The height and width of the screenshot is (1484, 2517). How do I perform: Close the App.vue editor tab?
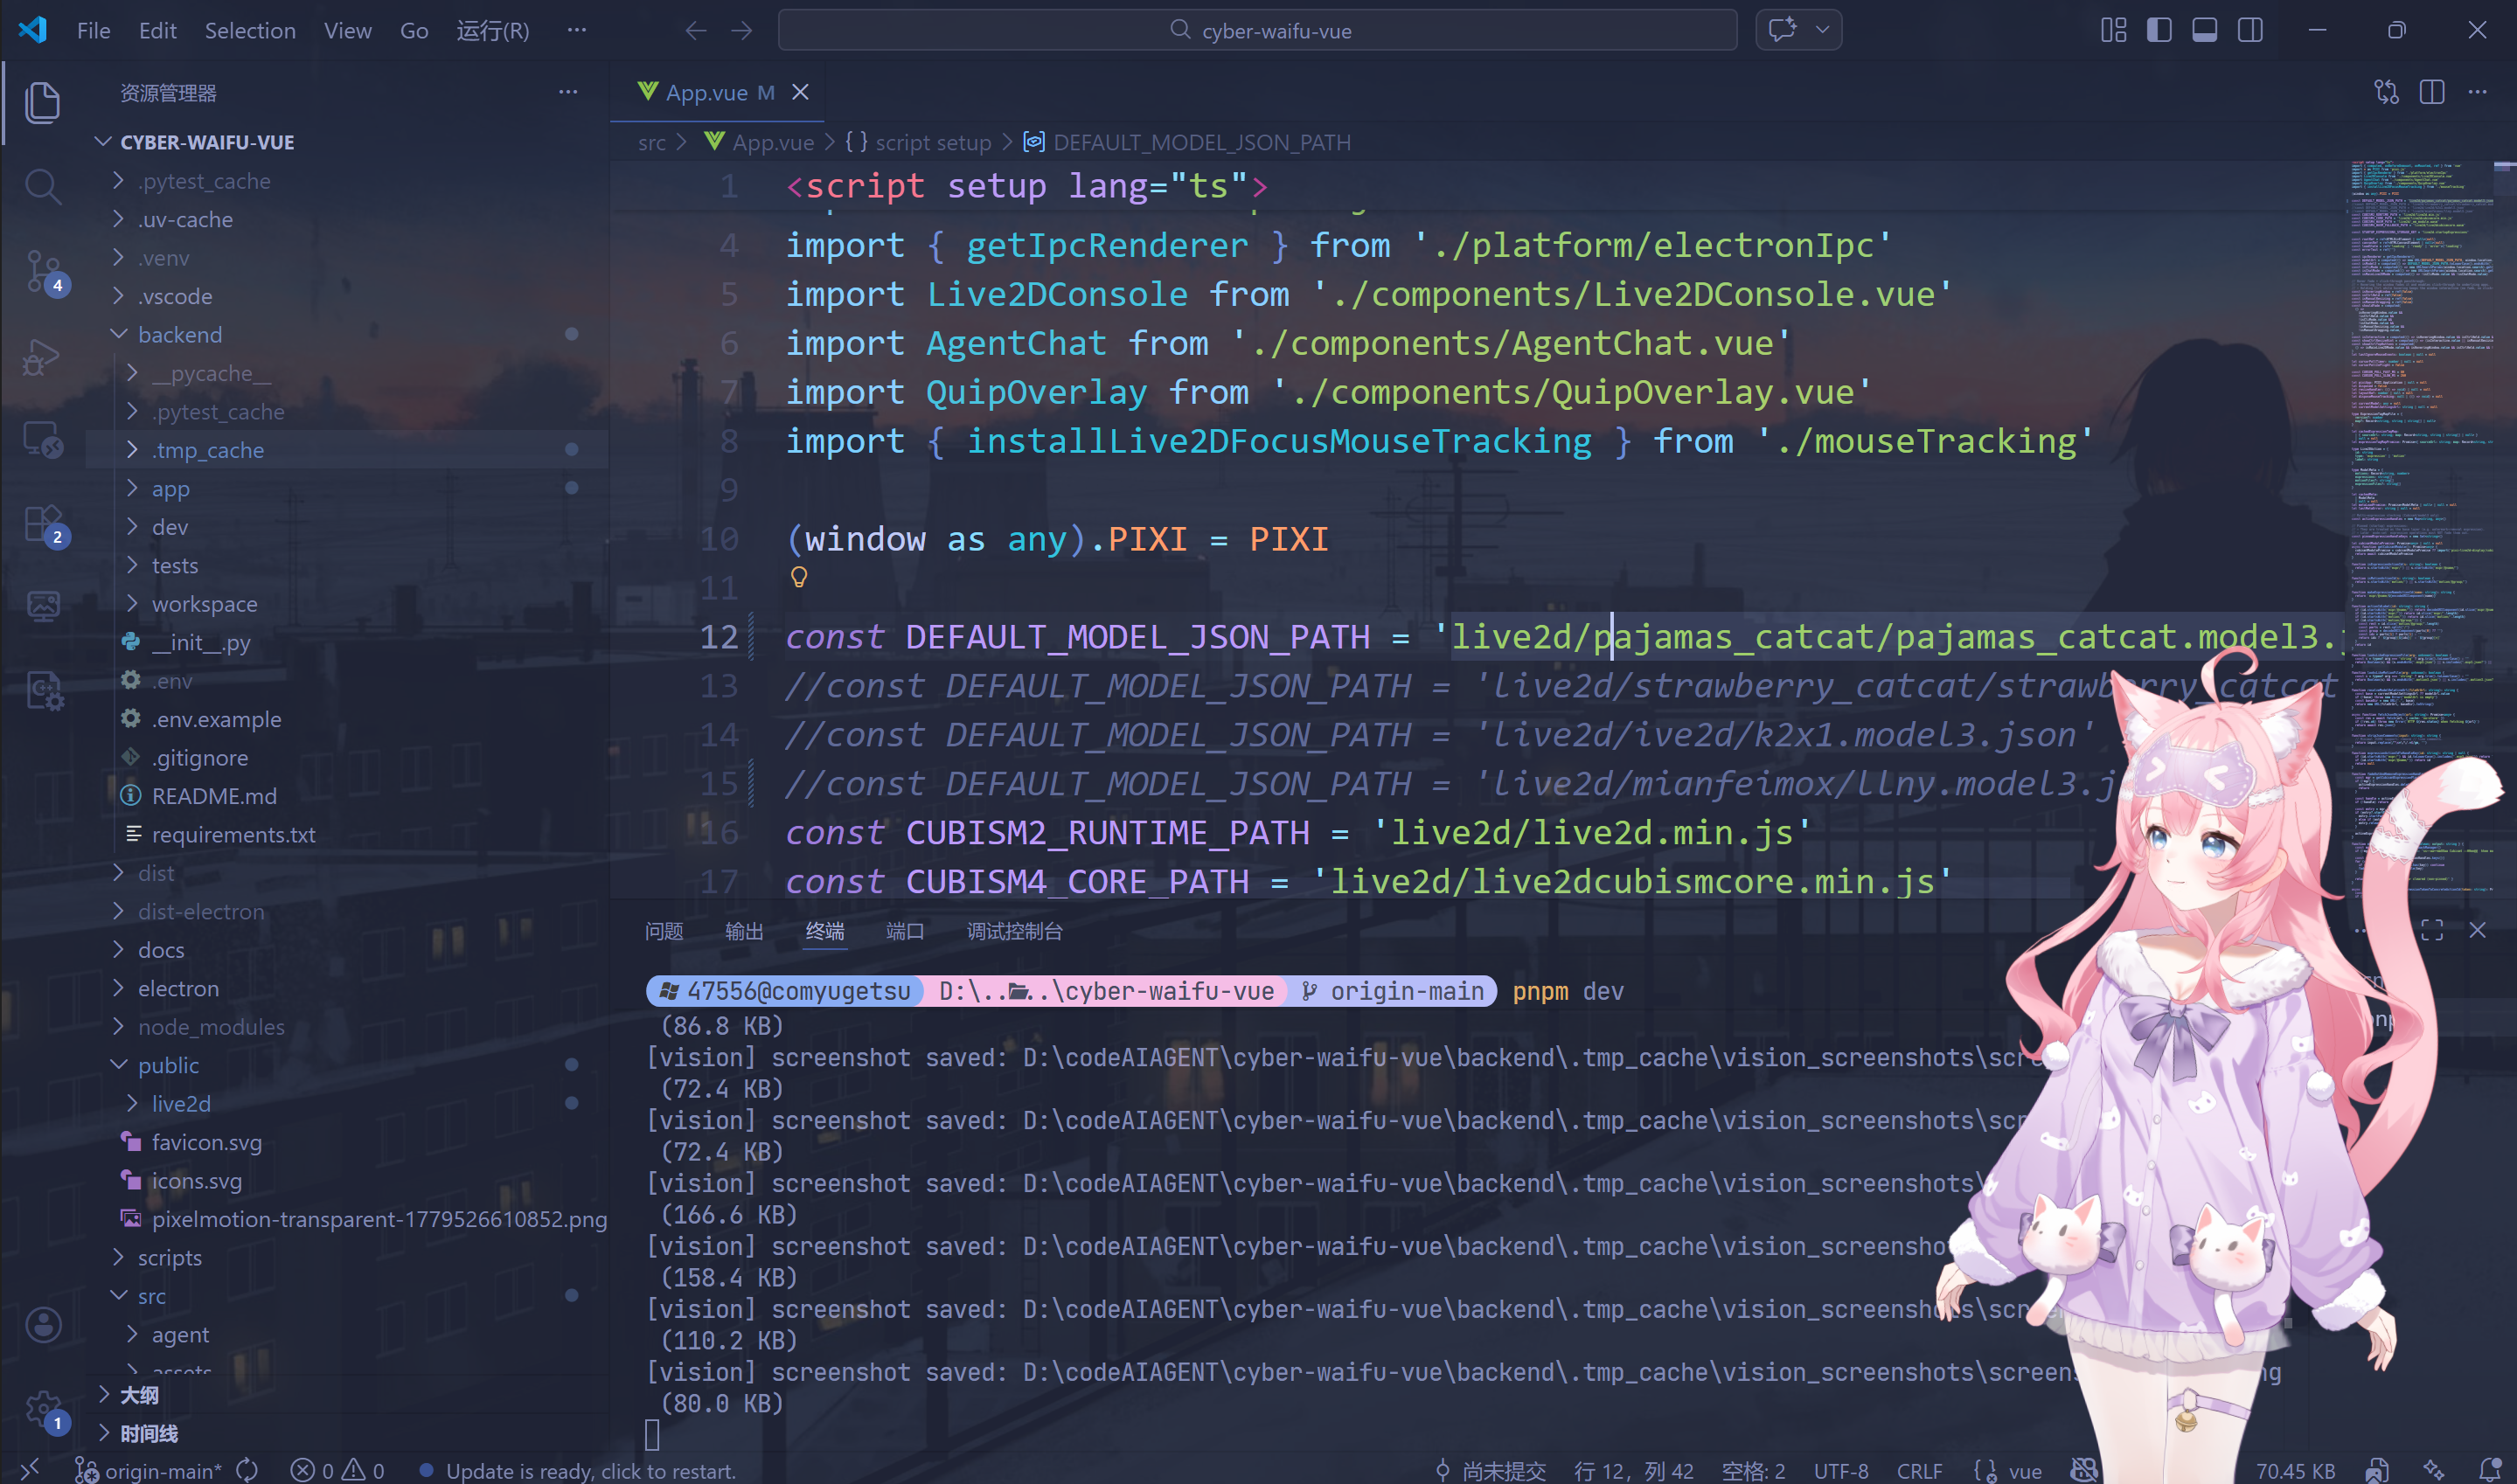point(800,92)
